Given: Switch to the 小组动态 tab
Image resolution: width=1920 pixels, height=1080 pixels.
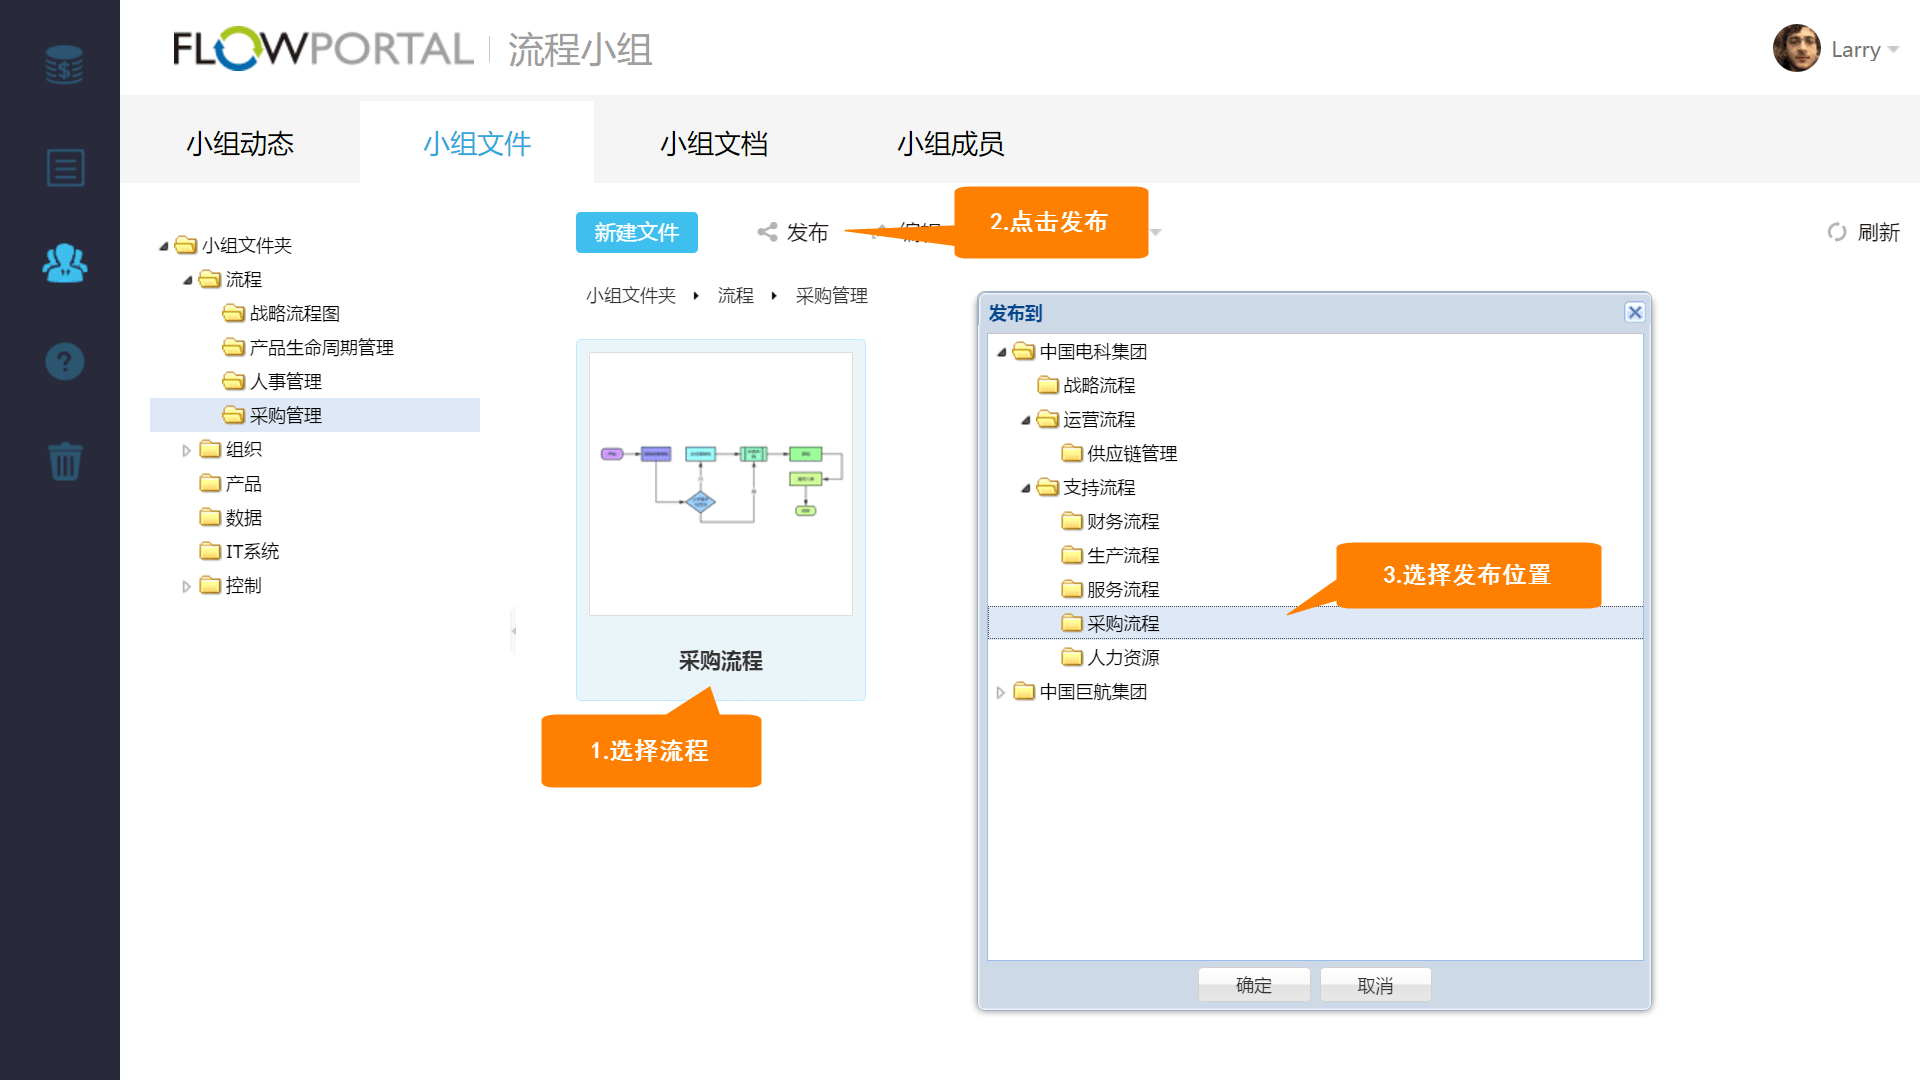Looking at the screenshot, I should (240, 144).
